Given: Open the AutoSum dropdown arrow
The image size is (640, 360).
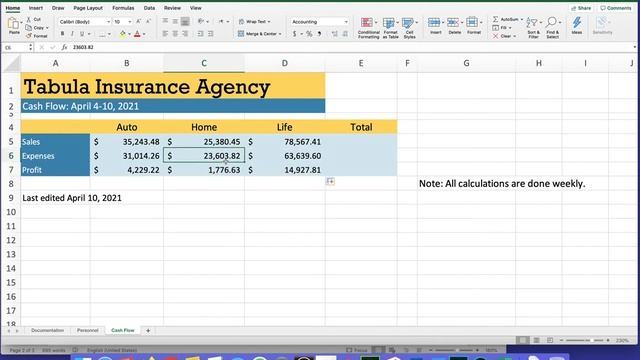Looking at the screenshot, I should [521, 20].
